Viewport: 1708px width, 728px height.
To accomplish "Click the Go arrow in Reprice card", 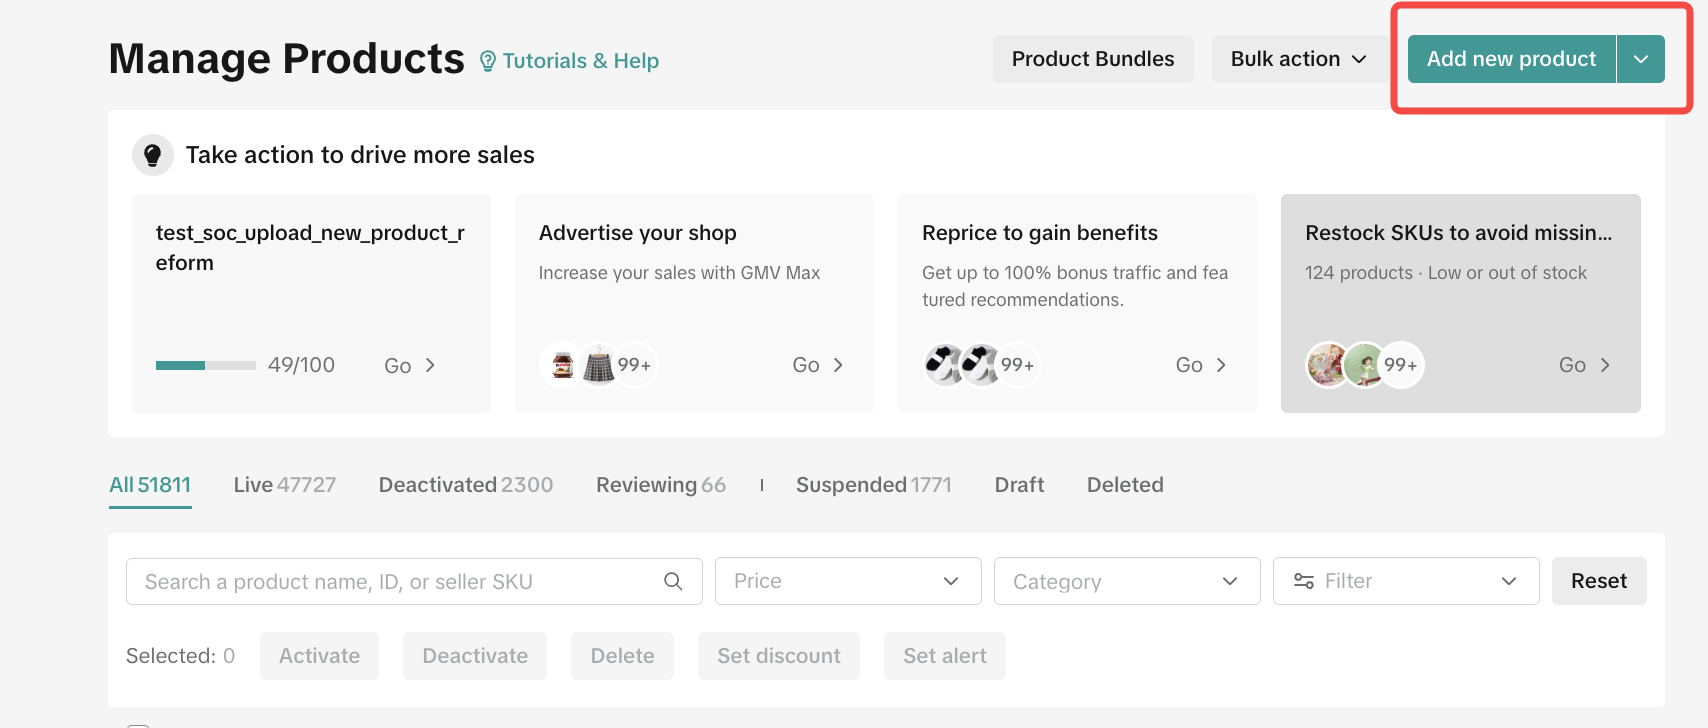I will click(x=1220, y=365).
